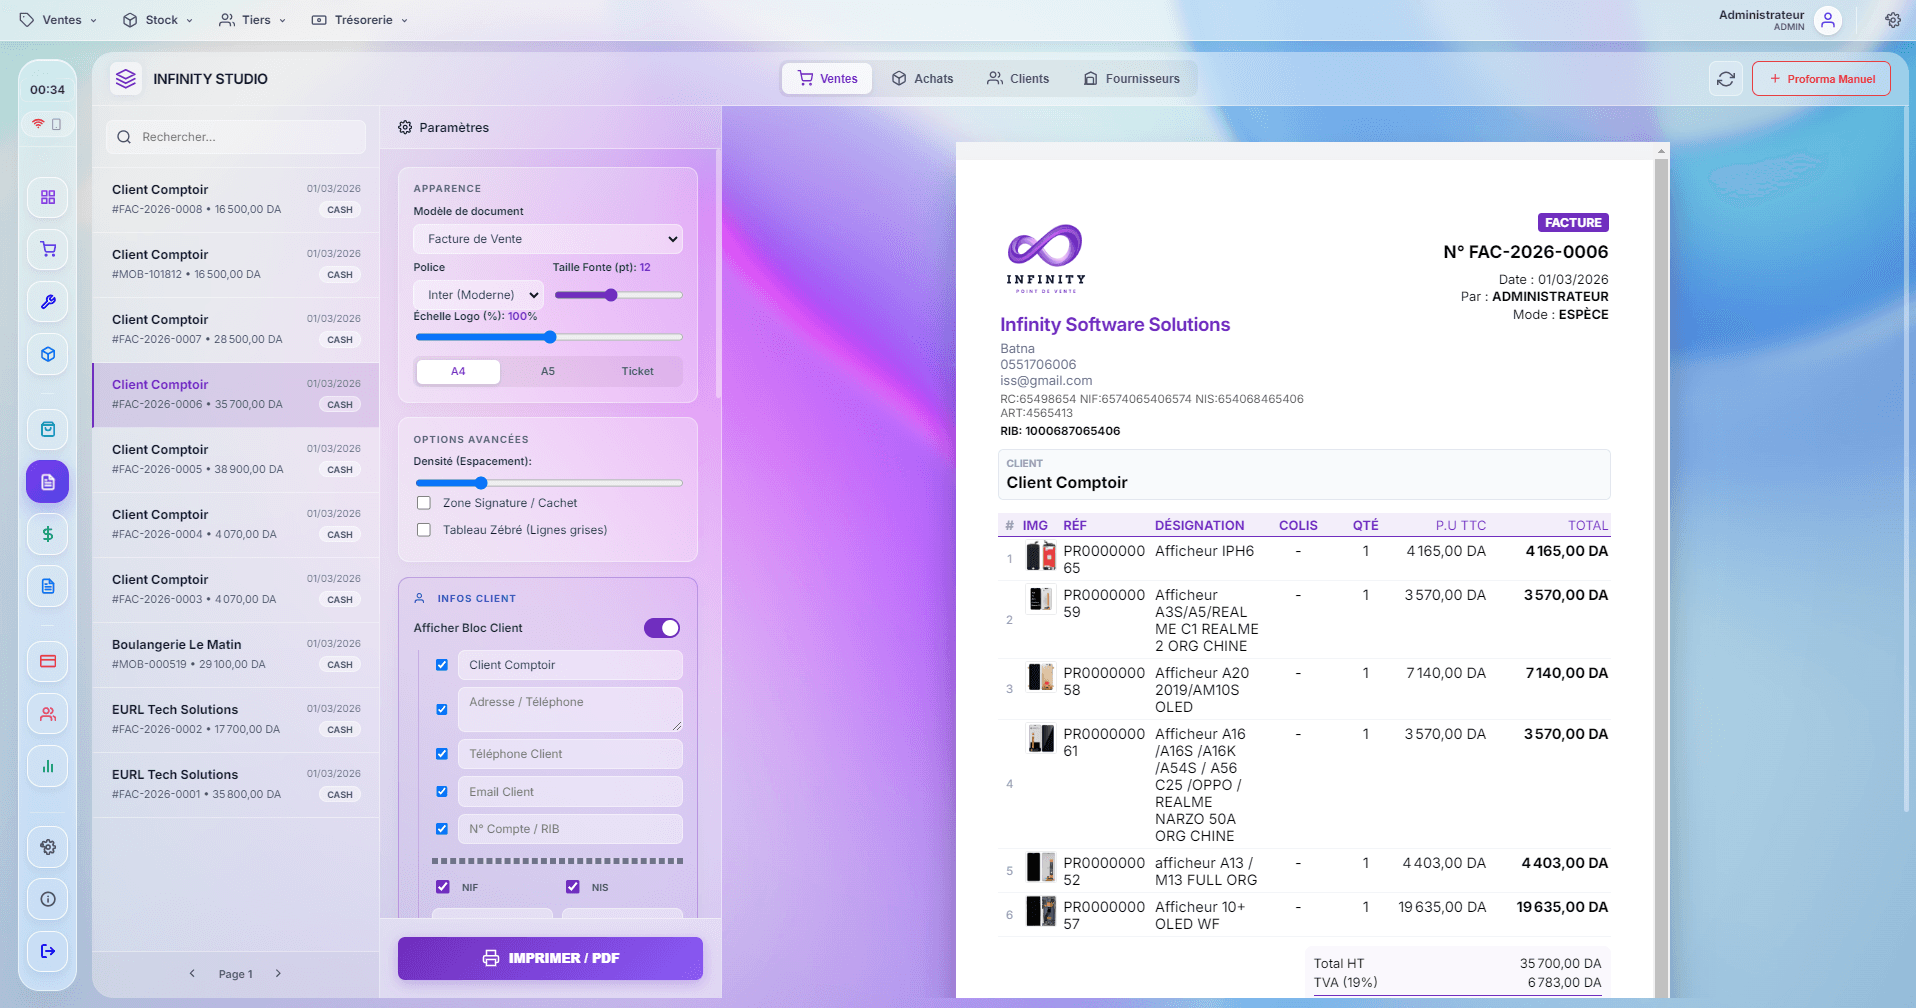Screen dimensions: 1916x1008
Task: Open the Modèle de document dropdown
Action: [548, 238]
